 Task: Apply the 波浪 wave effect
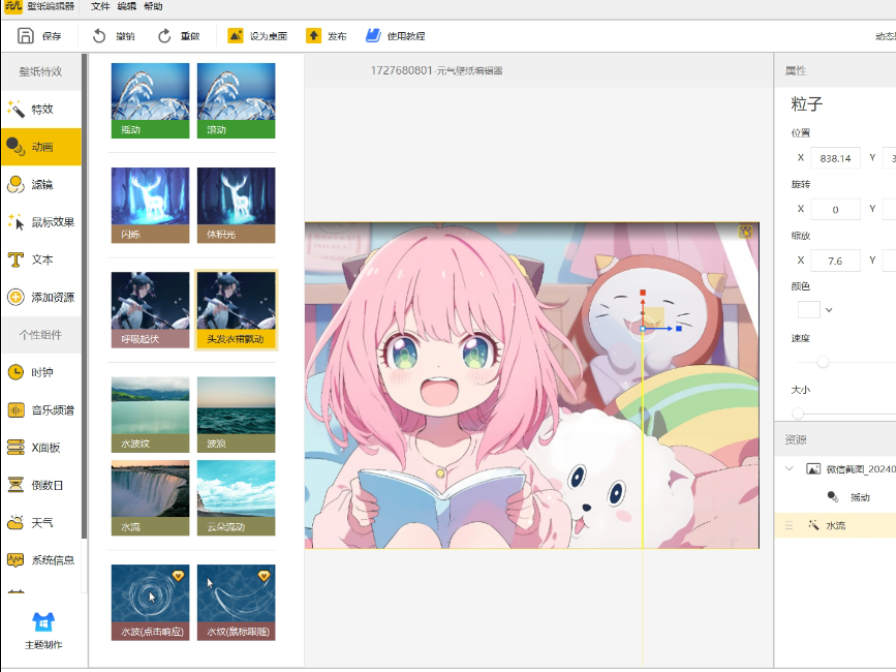(x=236, y=414)
